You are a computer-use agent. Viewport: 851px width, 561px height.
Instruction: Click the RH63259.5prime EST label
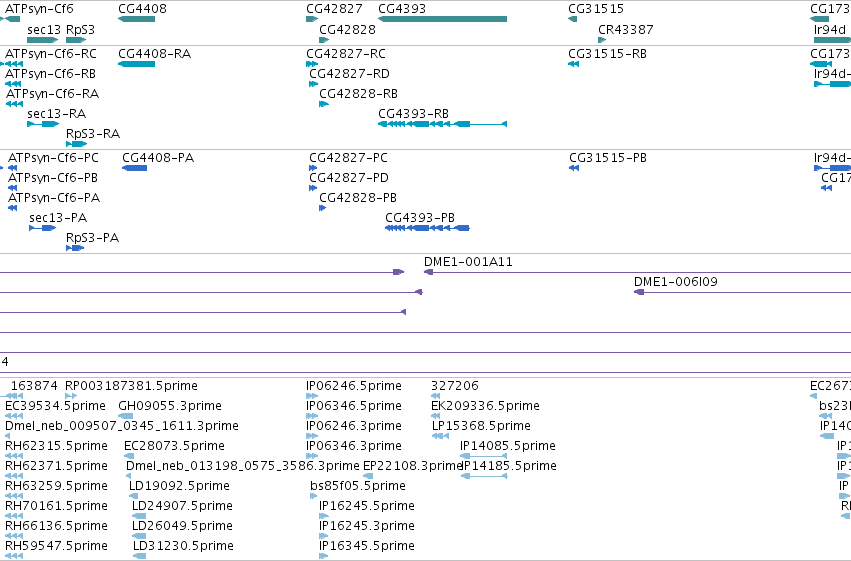tap(56, 486)
